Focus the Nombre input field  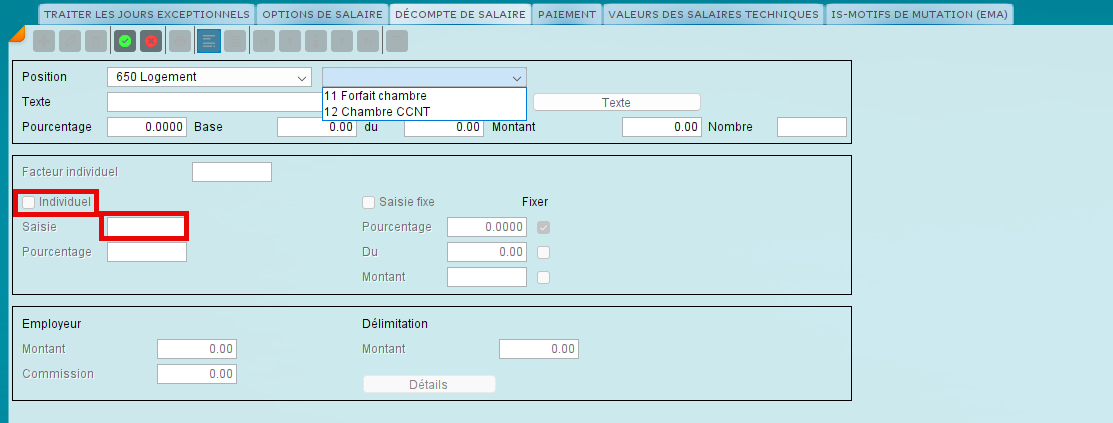coord(812,127)
